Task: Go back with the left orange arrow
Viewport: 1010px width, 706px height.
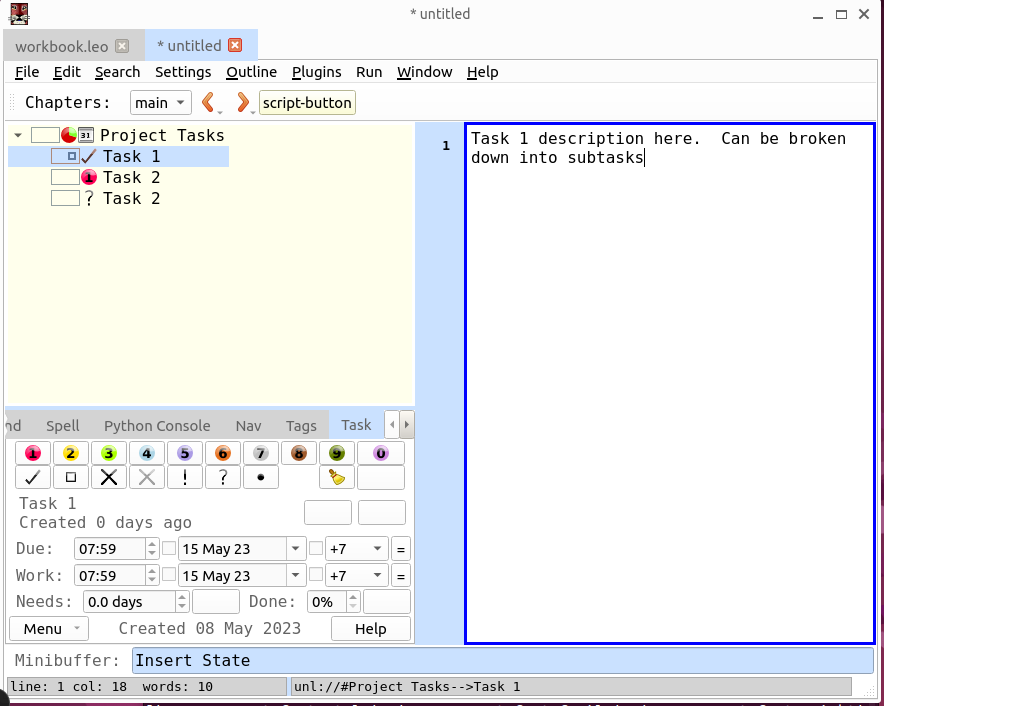Action: pos(209,102)
